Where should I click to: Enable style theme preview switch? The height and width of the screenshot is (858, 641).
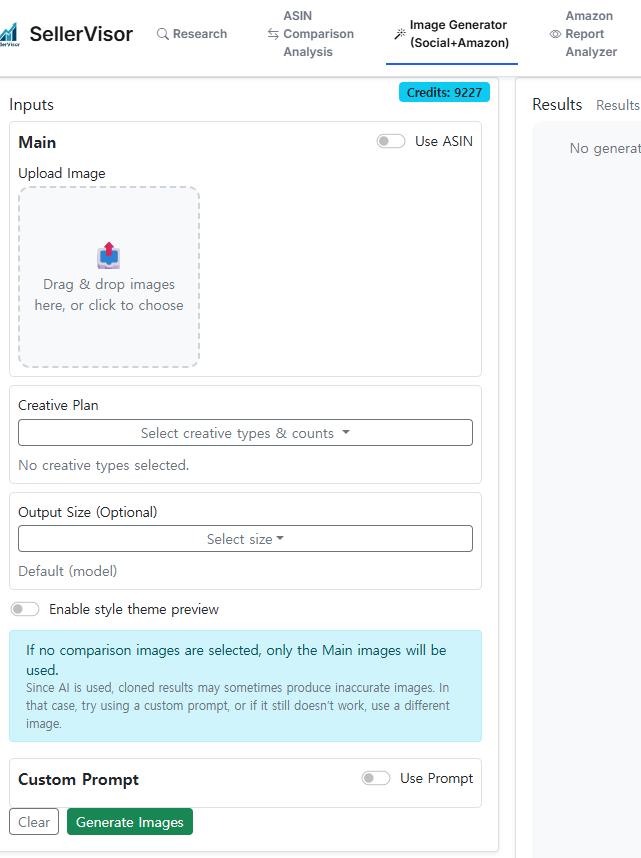coord(25,609)
